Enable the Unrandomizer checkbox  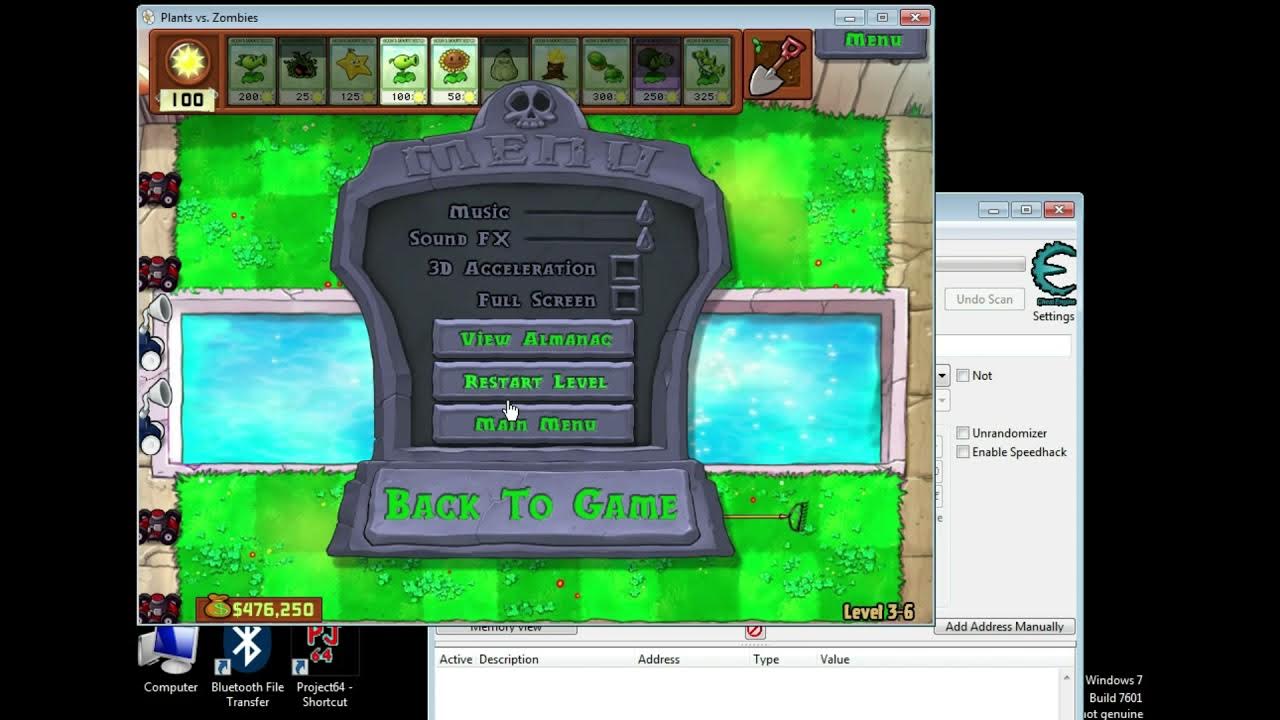click(963, 433)
